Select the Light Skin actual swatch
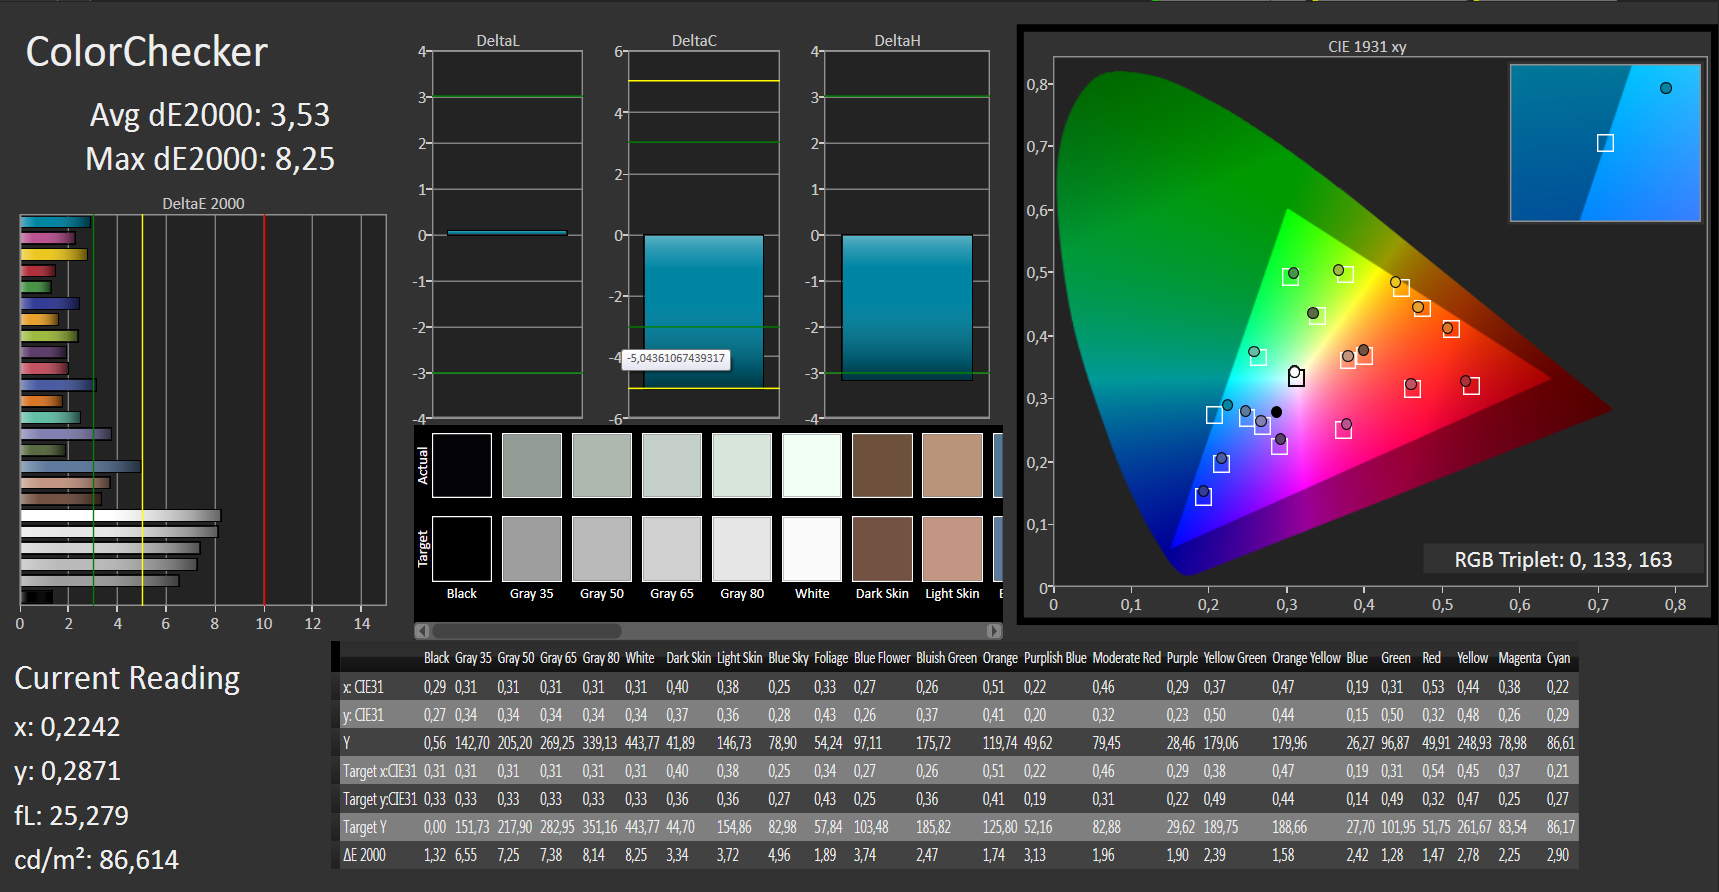 coord(952,465)
